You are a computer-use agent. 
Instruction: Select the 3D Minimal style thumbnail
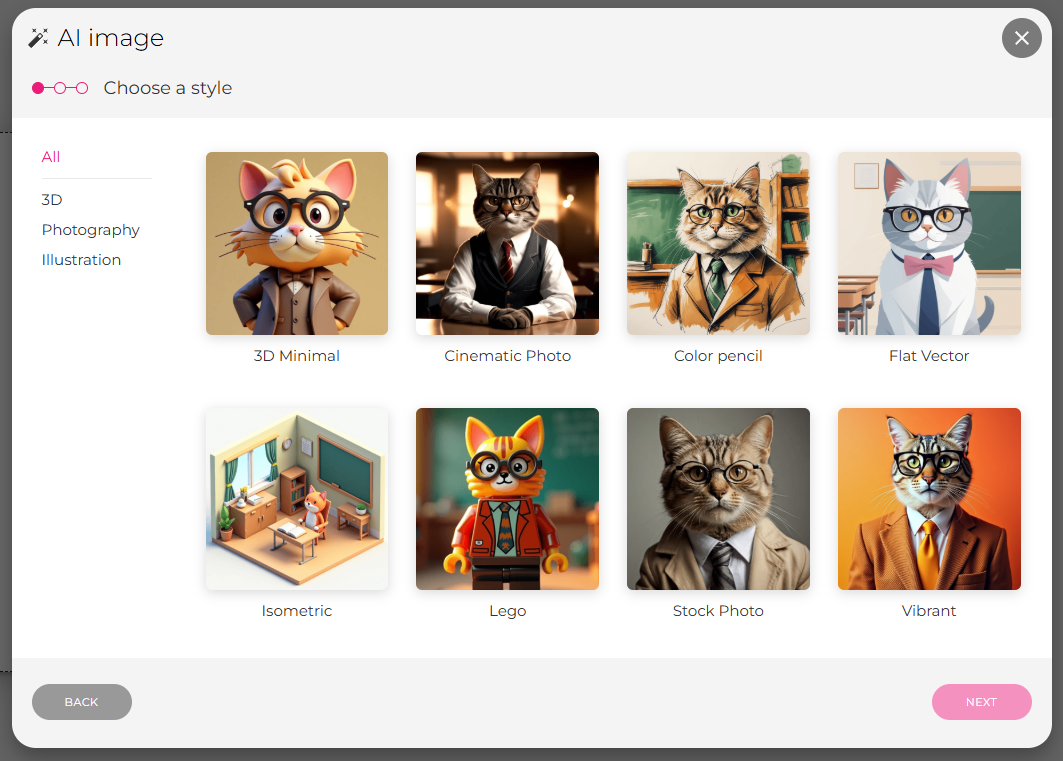[296, 243]
